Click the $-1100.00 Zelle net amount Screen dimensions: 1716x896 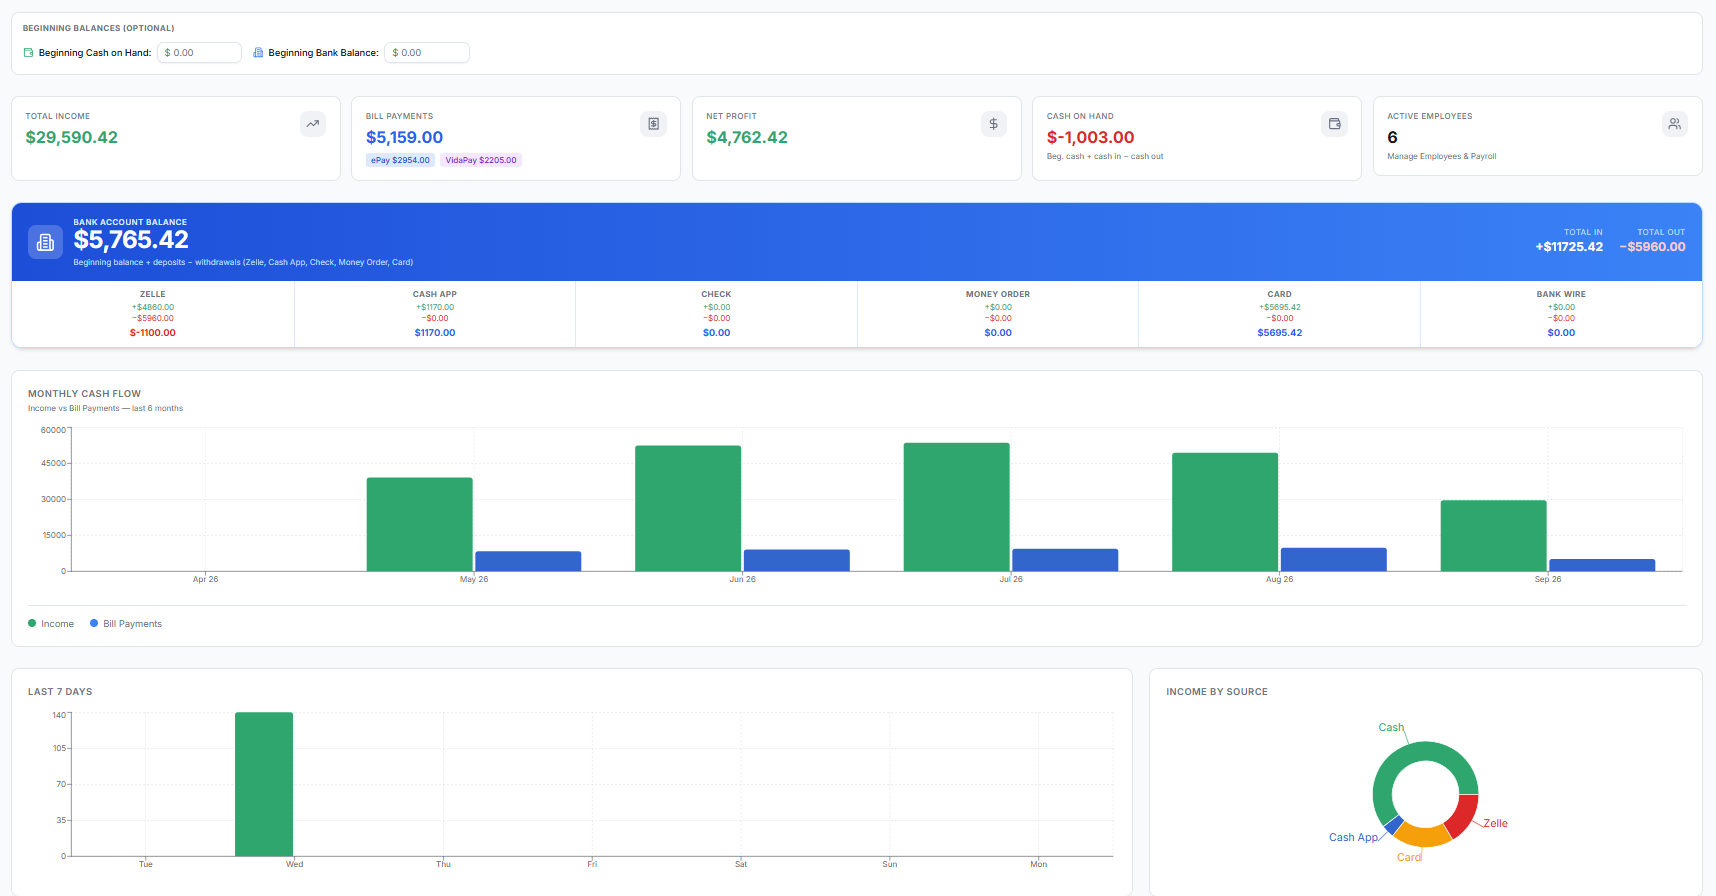pos(153,333)
